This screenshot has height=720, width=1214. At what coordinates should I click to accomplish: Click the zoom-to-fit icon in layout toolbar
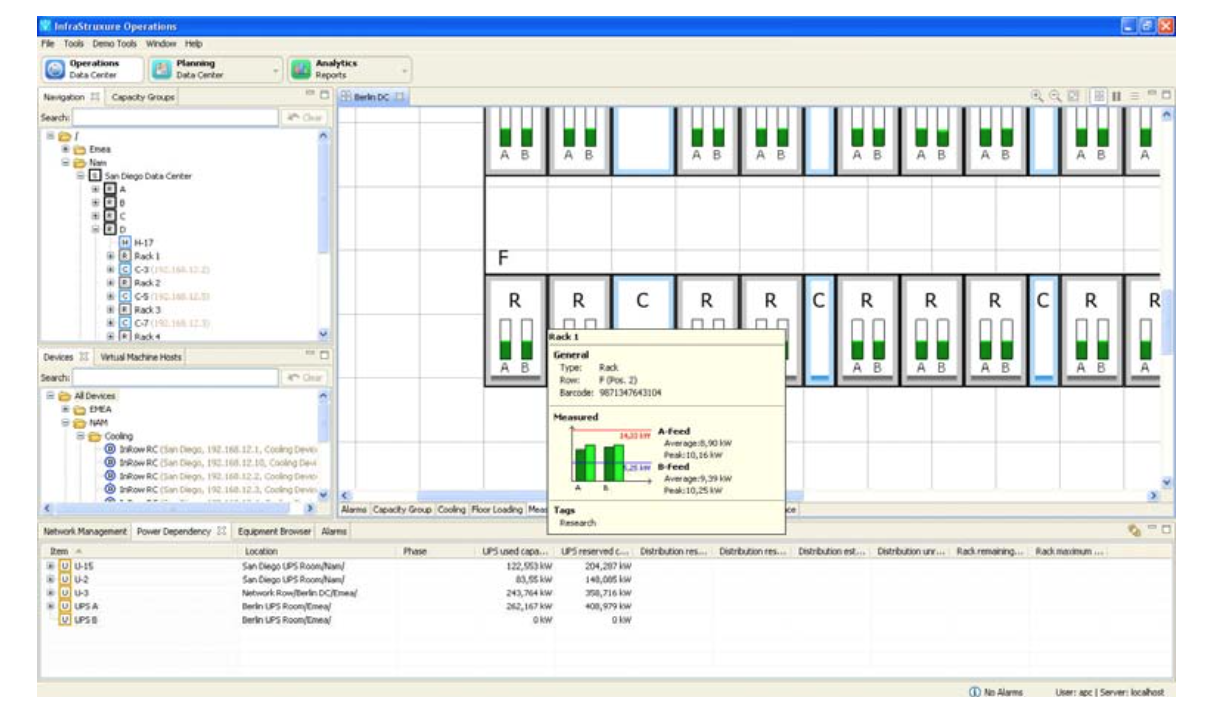1071,96
